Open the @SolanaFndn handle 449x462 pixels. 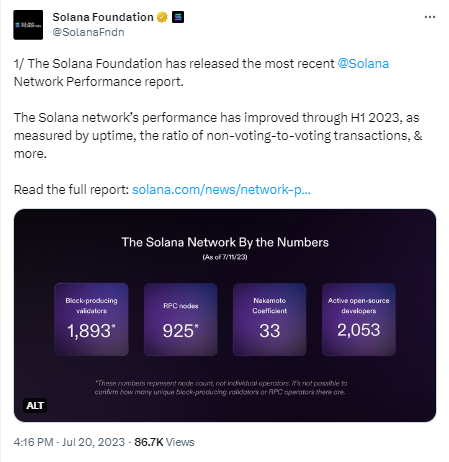pos(88,32)
